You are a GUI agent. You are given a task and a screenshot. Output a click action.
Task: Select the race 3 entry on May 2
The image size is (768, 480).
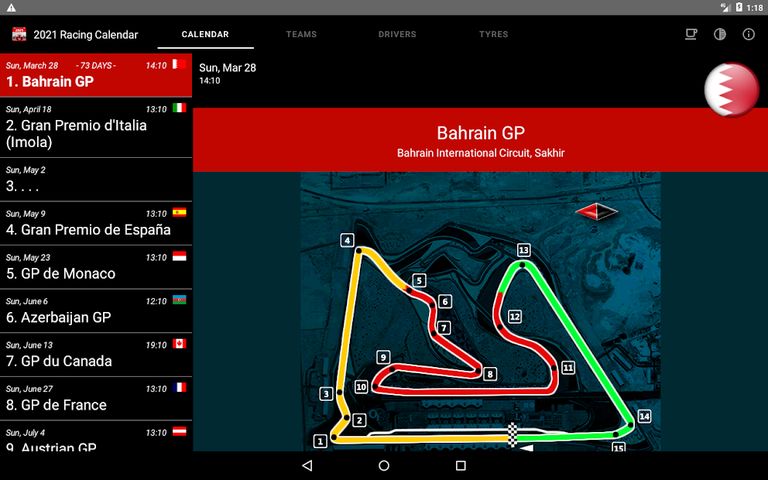click(96, 179)
